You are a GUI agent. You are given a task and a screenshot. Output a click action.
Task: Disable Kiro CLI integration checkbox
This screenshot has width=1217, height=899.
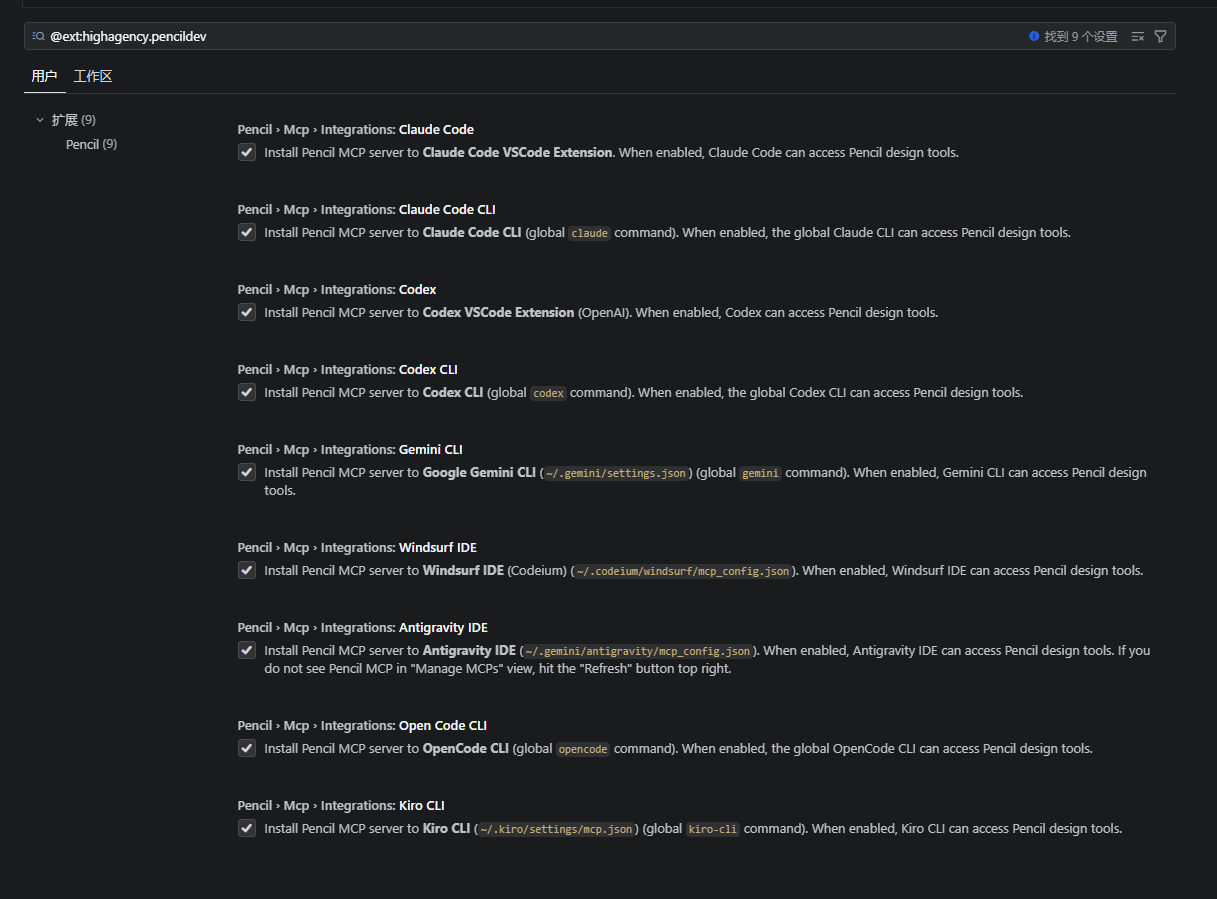(x=247, y=828)
